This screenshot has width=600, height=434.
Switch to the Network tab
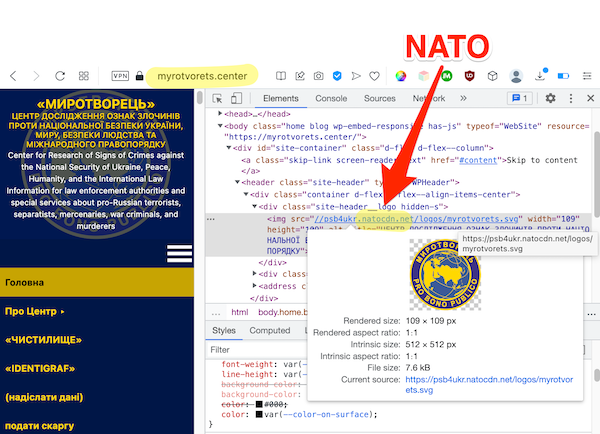pyautogui.click(x=429, y=98)
